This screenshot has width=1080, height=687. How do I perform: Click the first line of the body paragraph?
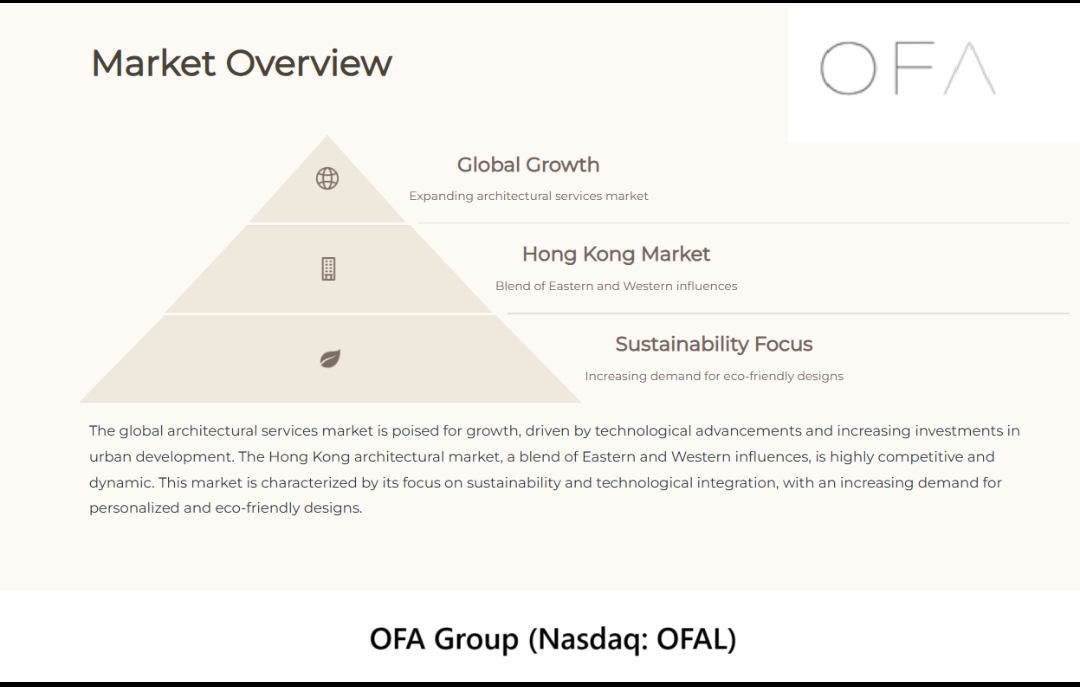click(554, 431)
